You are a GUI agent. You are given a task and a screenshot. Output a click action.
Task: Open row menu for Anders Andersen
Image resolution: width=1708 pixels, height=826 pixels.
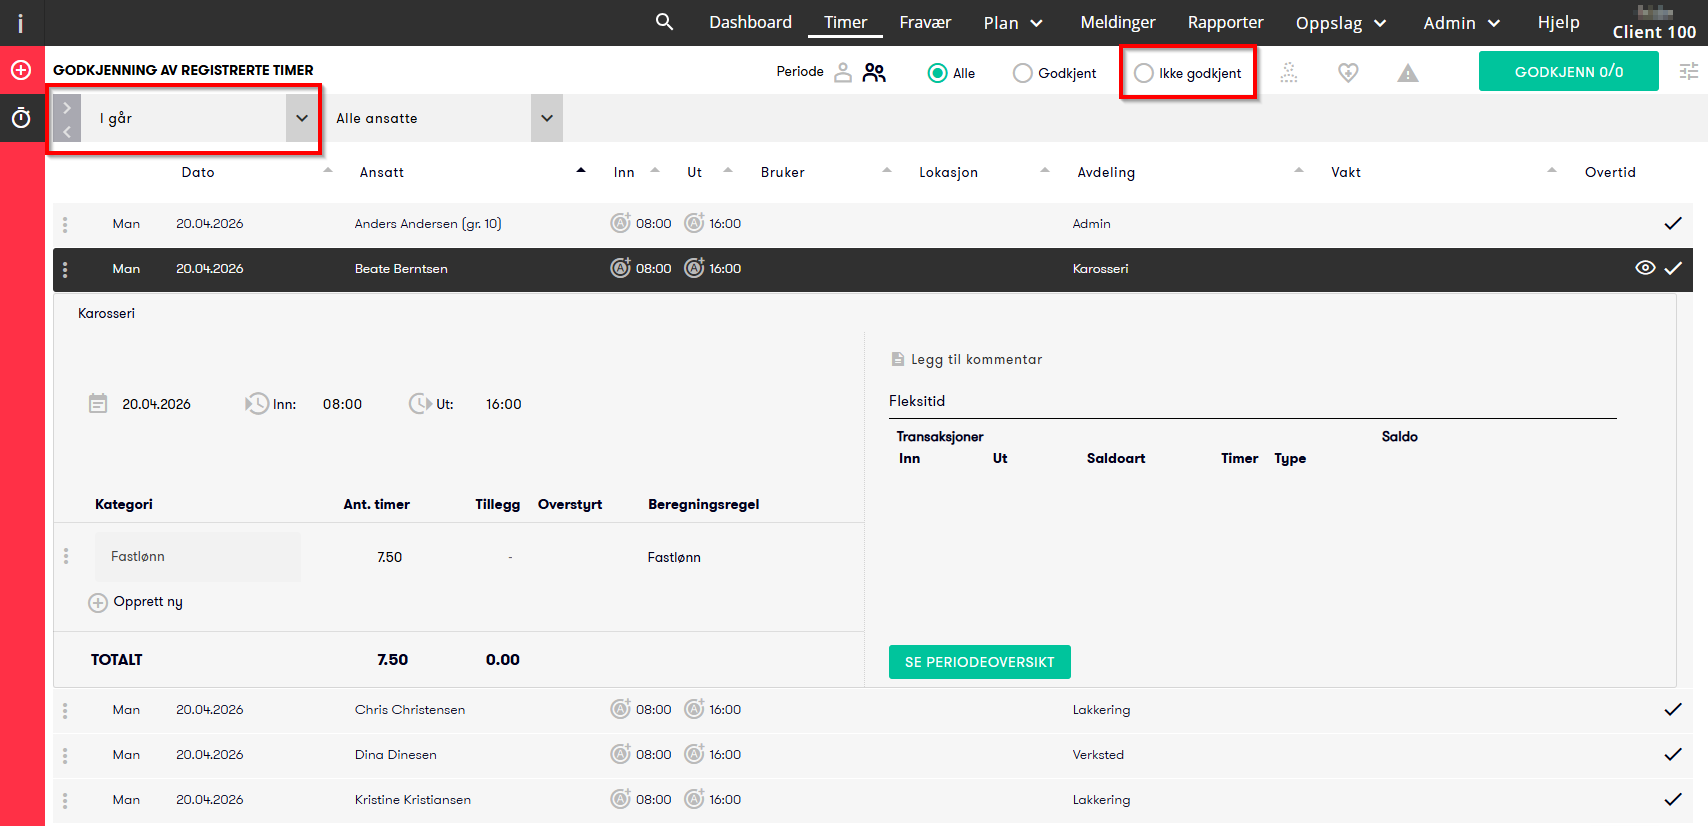[x=65, y=224]
